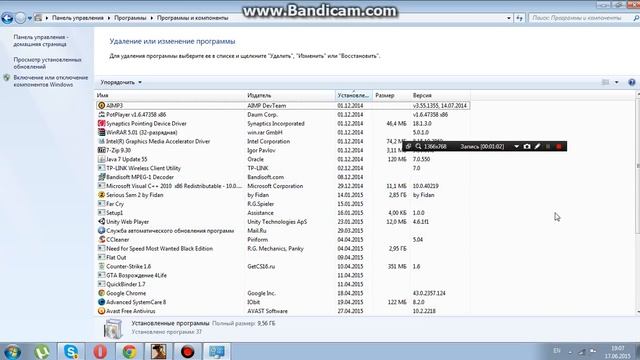This screenshot has height=360, width=640.
Task: Select the Flat Out row
Action: click(x=282, y=258)
